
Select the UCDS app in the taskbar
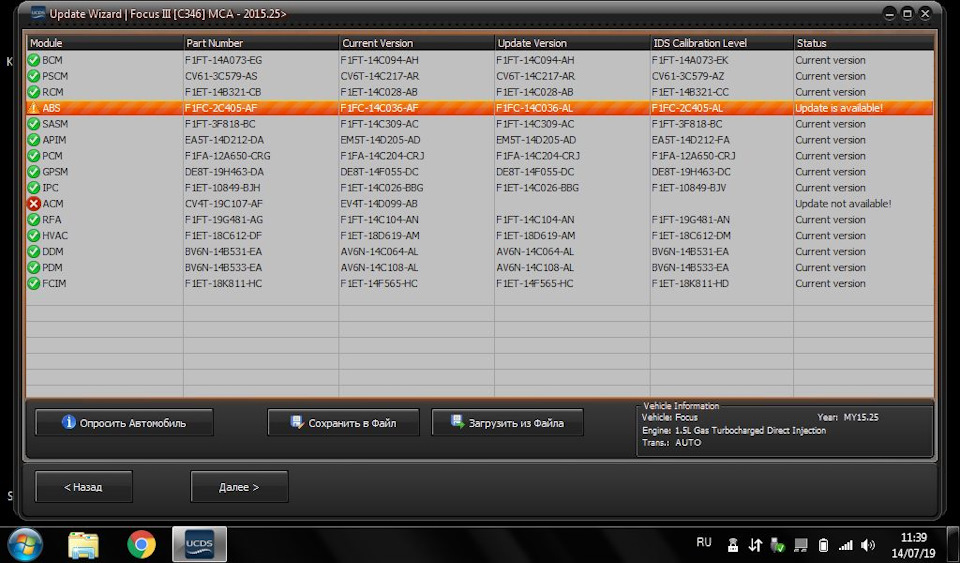200,544
